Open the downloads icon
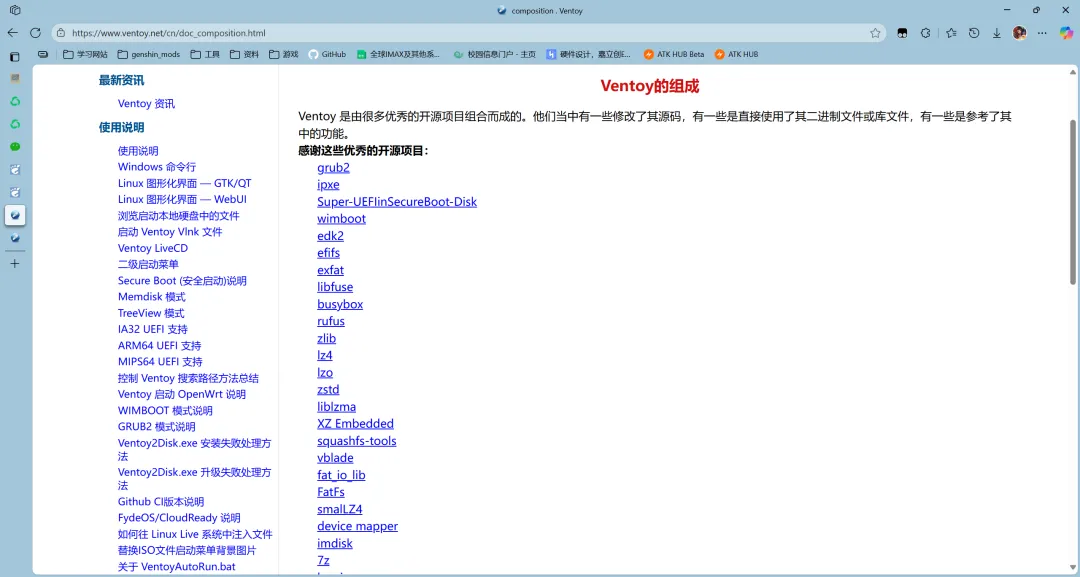This screenshot has height=577, width=1080. [x=997, y=32]
